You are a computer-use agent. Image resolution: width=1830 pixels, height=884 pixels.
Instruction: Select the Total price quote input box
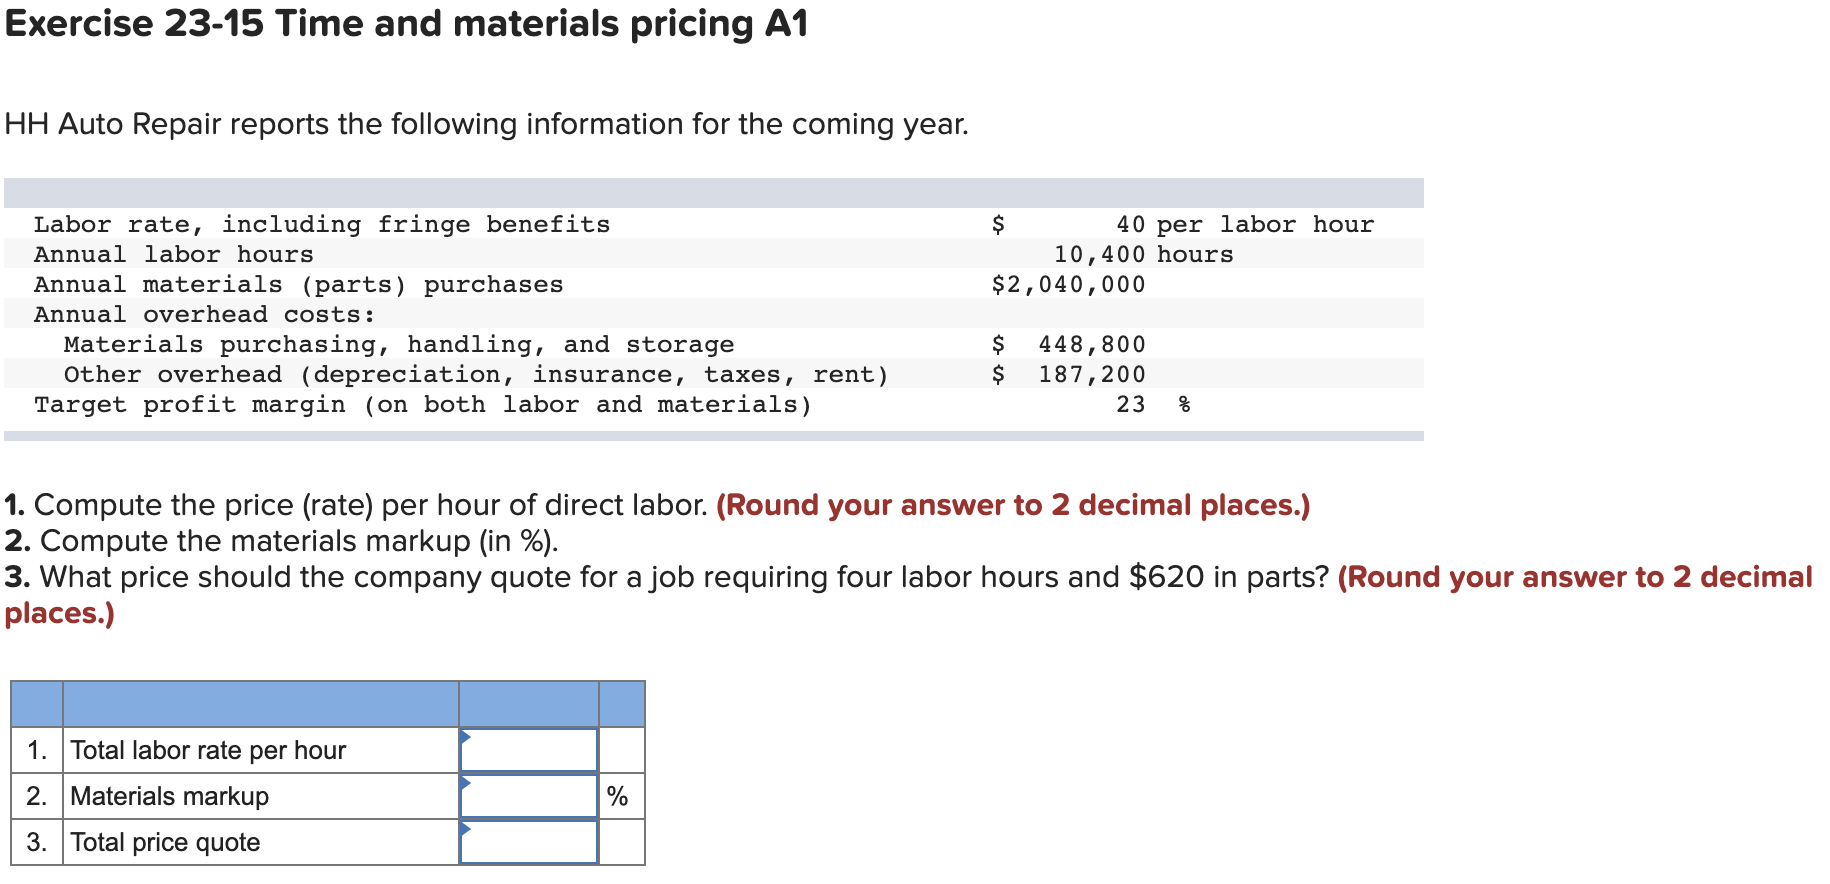(528, 841)
